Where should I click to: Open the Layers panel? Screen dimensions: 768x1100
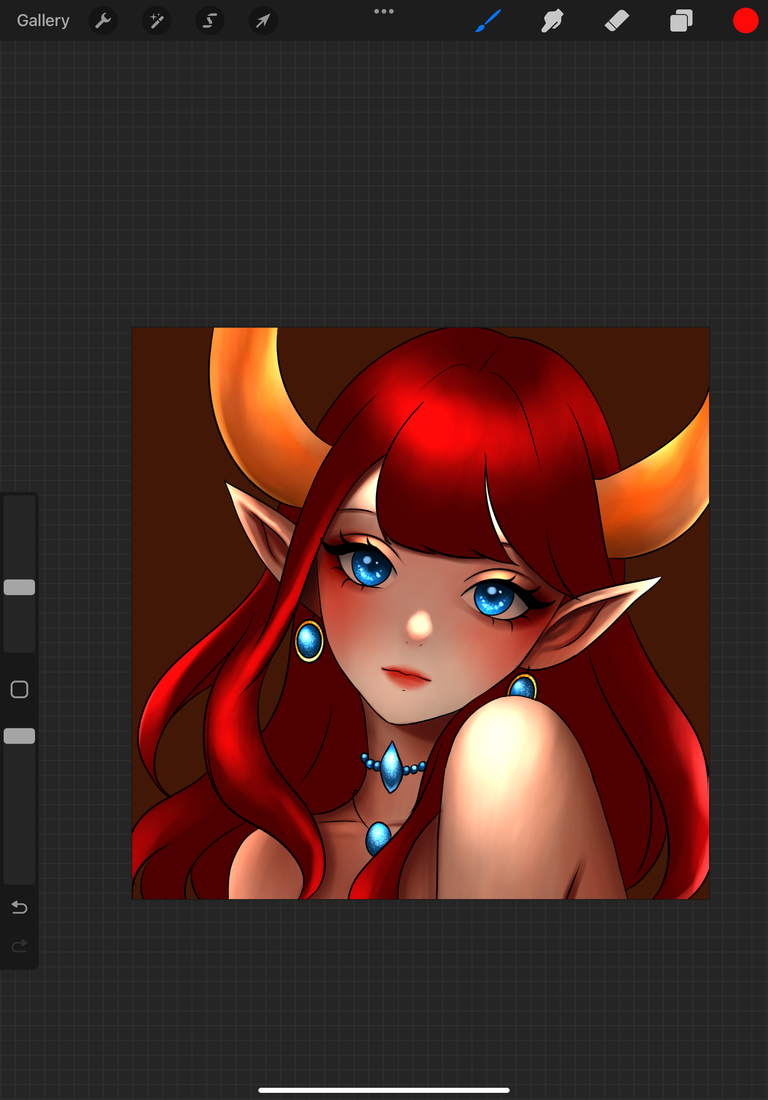pyautogui.click(x=681, y=20)
